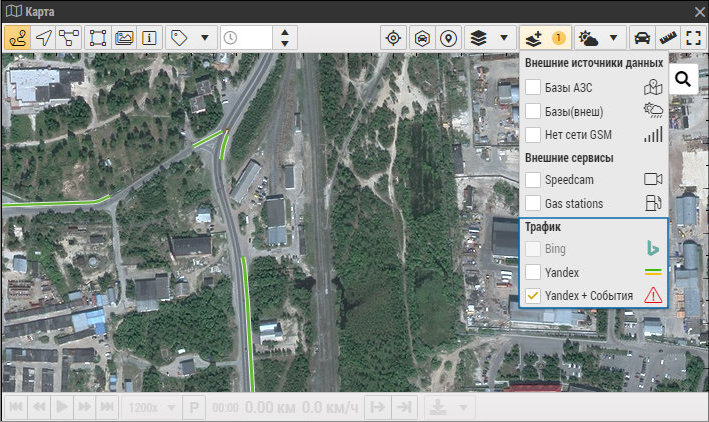This screenshot has height=422, width=709.
Task: Select the Базы АЗС label
Action: 568,87
